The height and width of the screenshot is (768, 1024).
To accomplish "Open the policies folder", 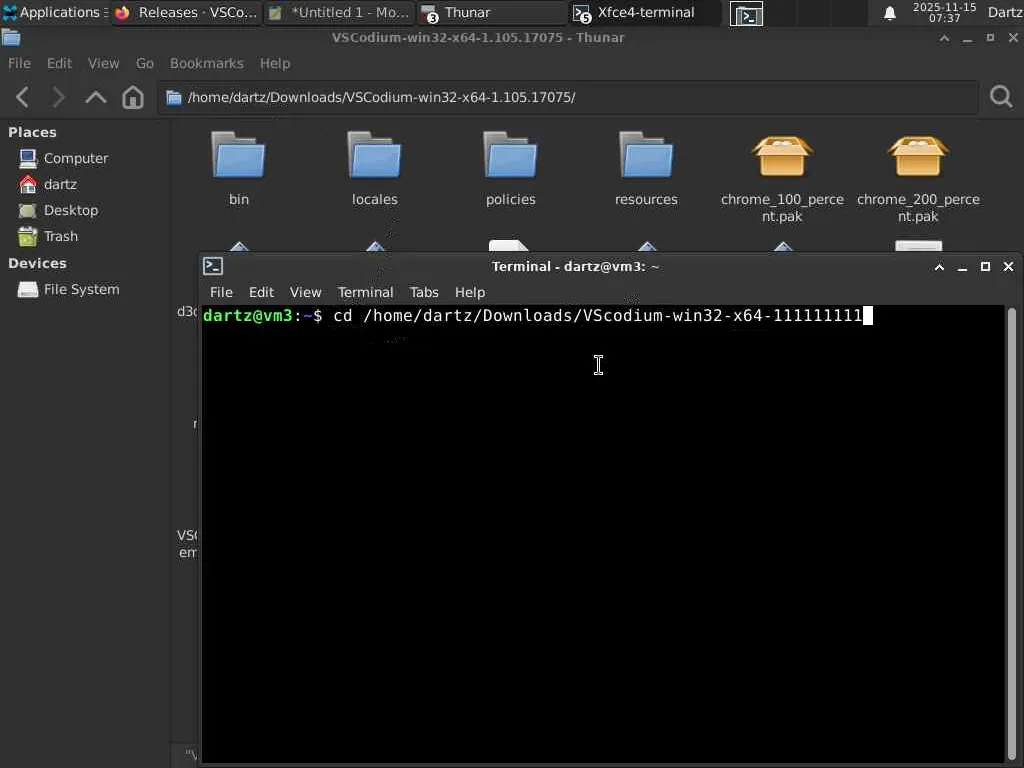I will (x=510, y=168).
